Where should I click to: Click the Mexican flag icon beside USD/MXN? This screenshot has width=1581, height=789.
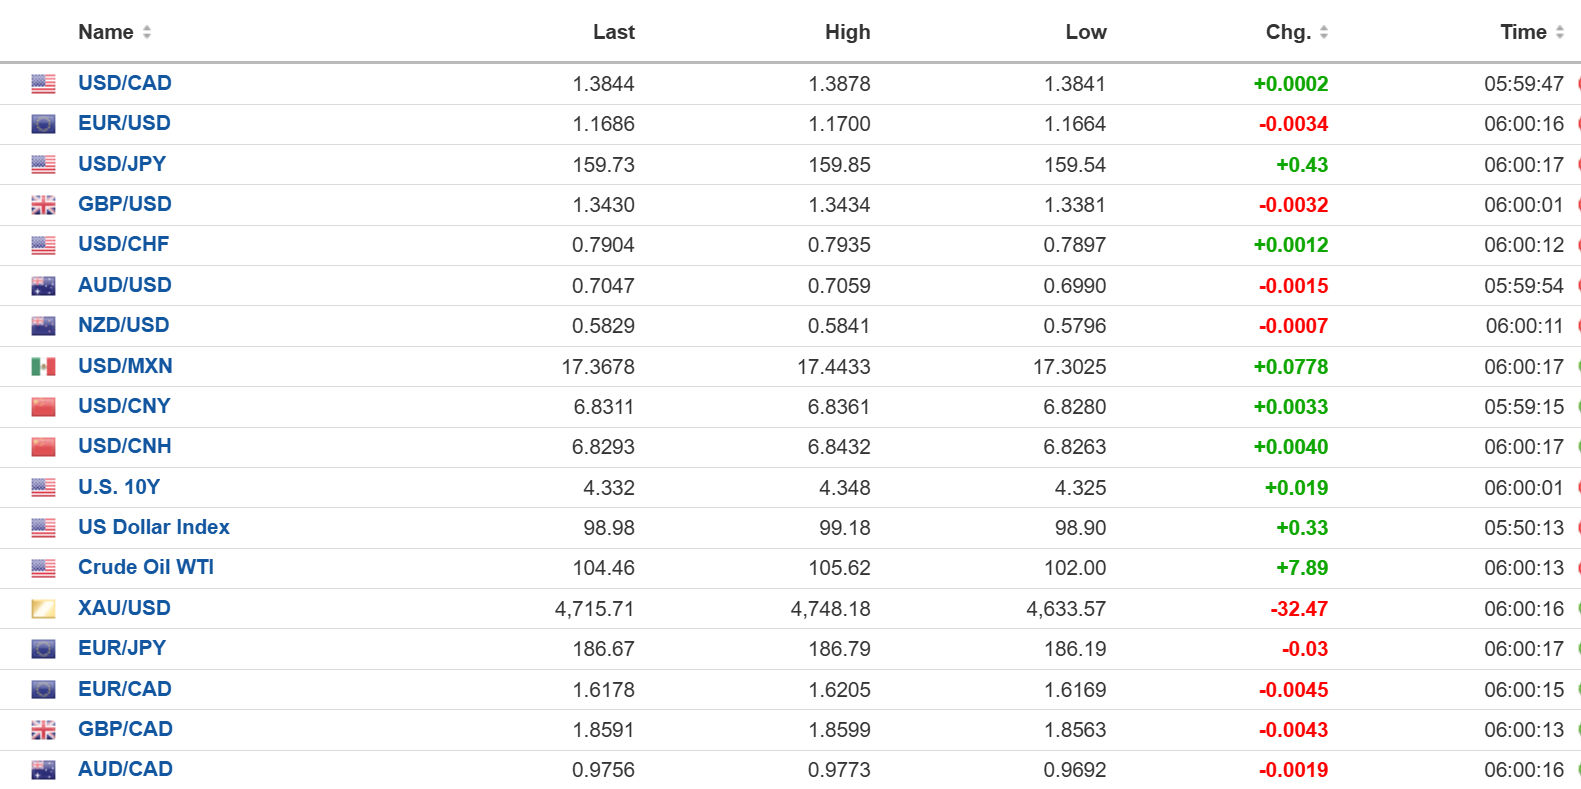[x=43, y=367]
